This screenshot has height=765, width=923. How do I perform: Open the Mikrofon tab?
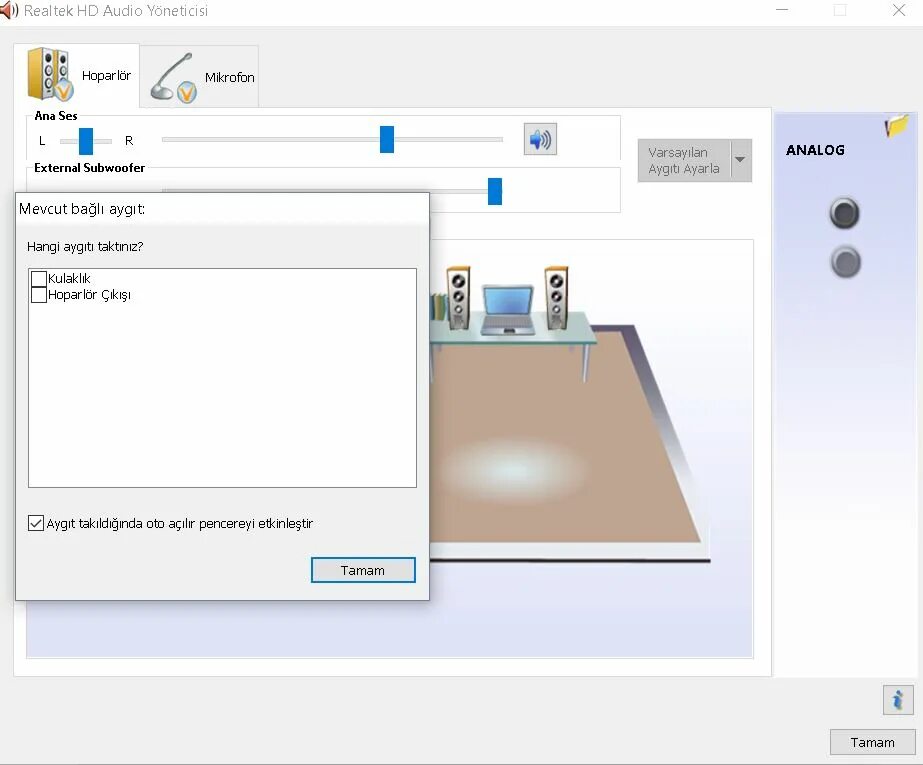coord(199,76)
